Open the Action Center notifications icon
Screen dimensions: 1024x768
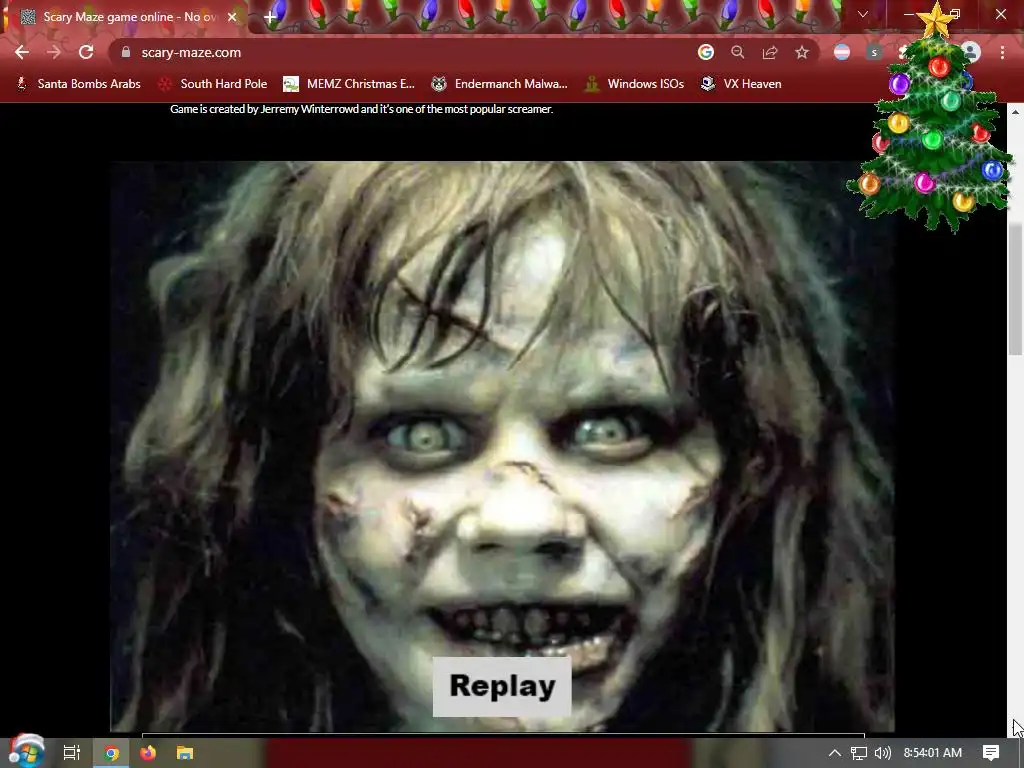point(991,753)
